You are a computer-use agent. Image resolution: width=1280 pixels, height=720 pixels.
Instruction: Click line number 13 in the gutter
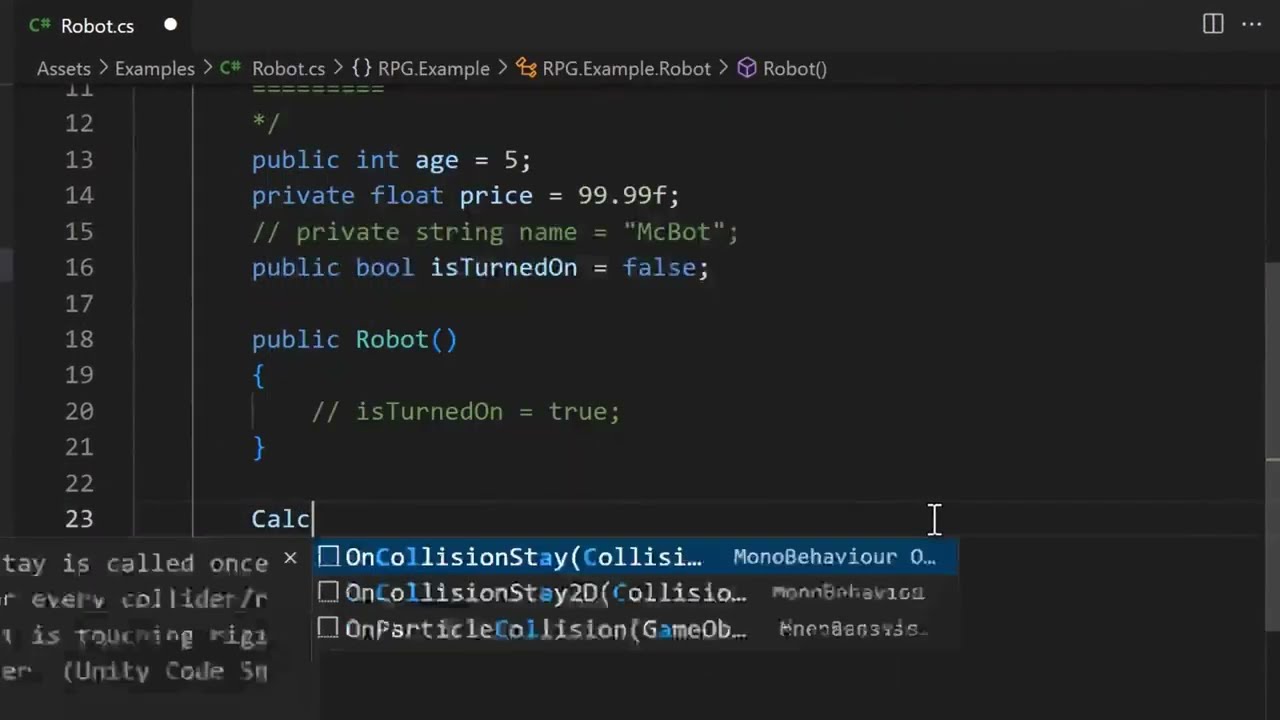coord(79,160)
